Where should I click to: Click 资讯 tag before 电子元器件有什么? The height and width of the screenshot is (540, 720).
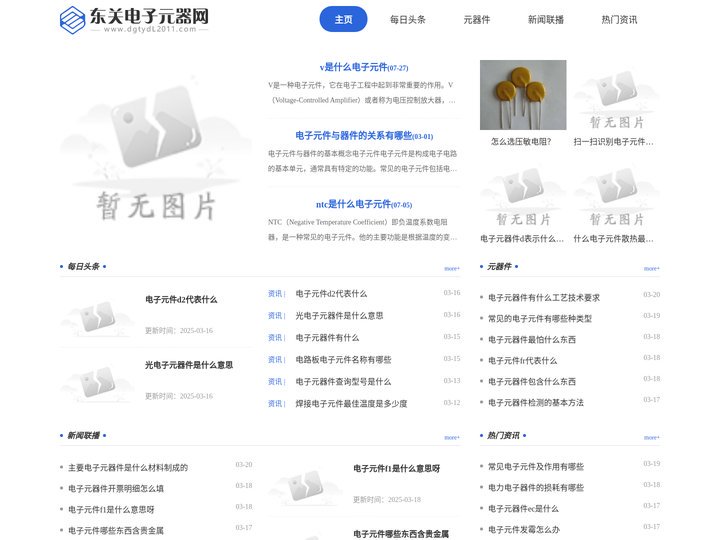(x=276, y=338)
